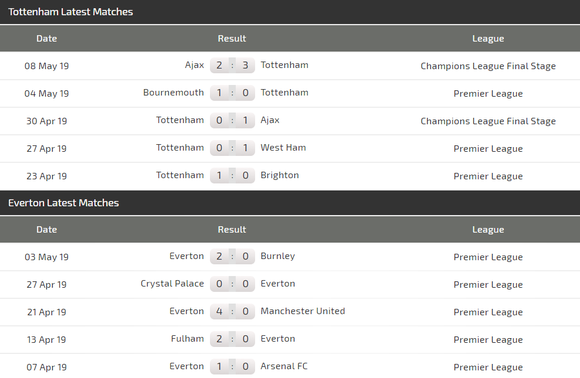The image size is (580, 378).
Task: Visit the Brighton team link
Action: click(x=280, y=175)
